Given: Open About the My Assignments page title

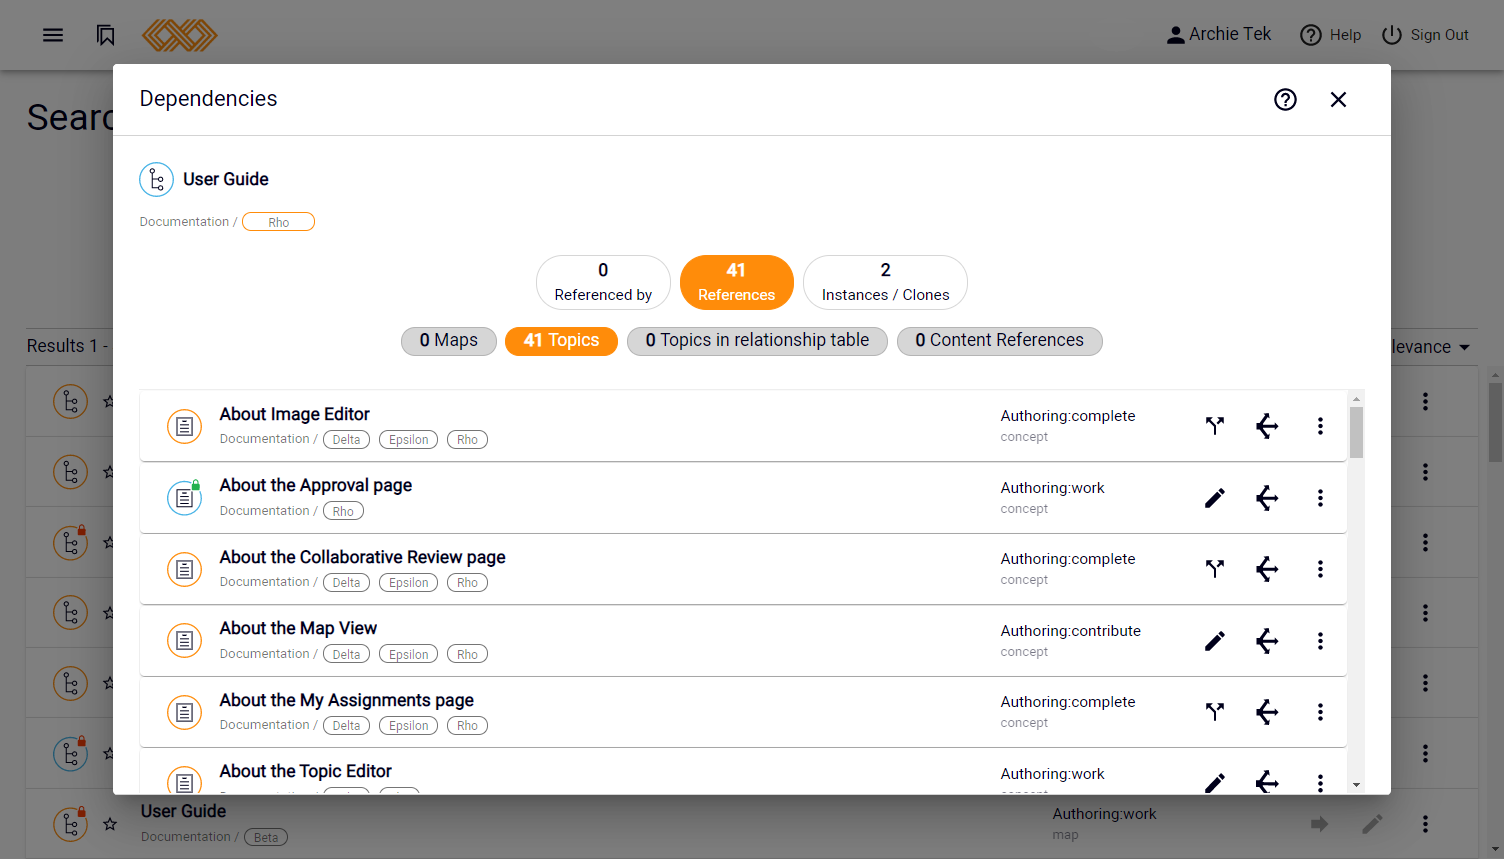Looking at the screenshot, I should tap(346, 700).
